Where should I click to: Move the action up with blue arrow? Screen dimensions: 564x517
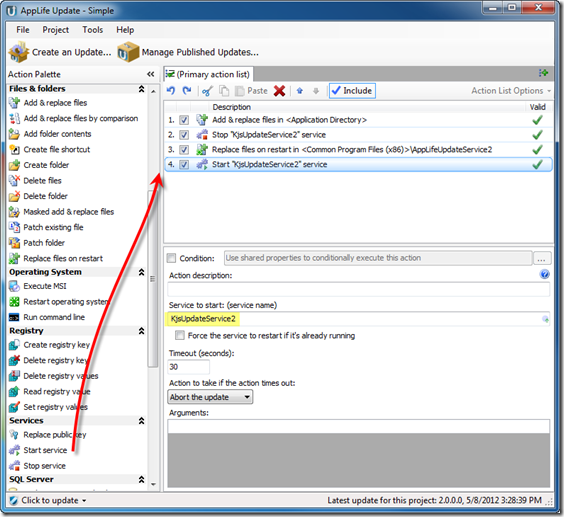(x=300, y=91)
